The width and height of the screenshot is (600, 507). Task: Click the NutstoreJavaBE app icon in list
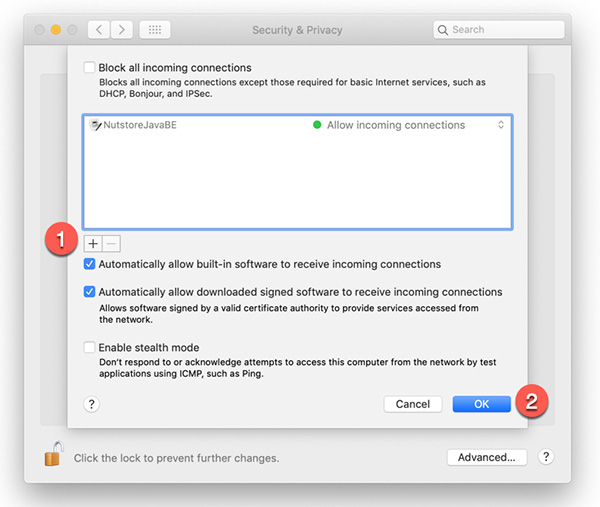coord(96,126)
